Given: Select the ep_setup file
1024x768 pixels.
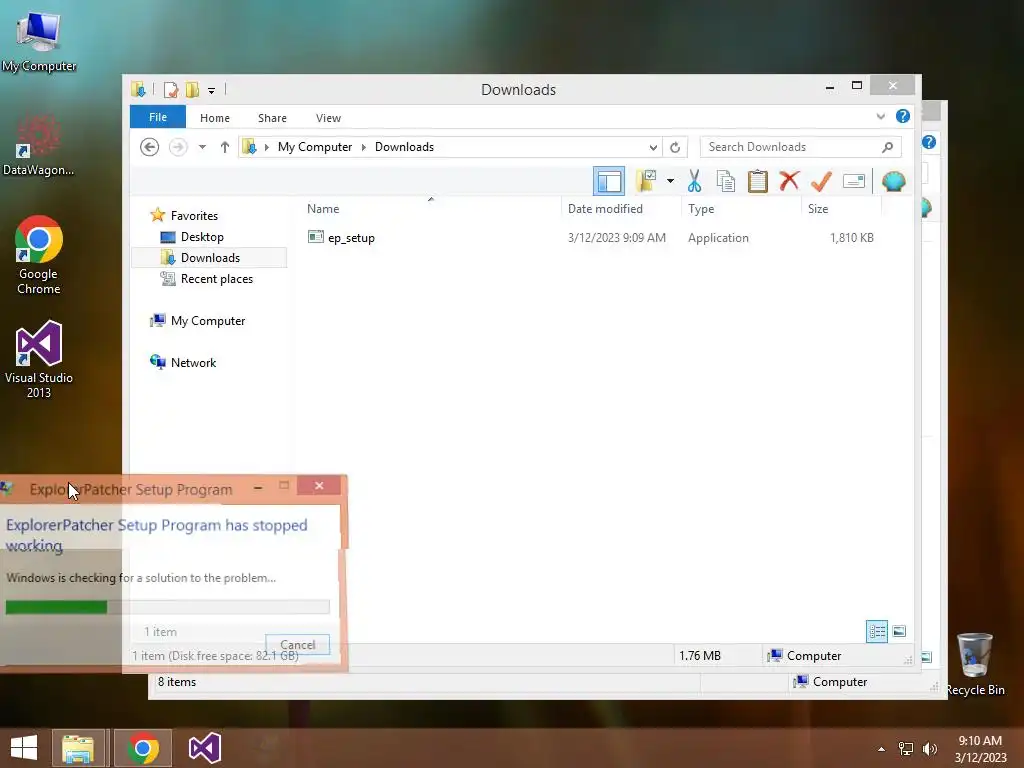Looking at the screenshot, I should 351,238.
